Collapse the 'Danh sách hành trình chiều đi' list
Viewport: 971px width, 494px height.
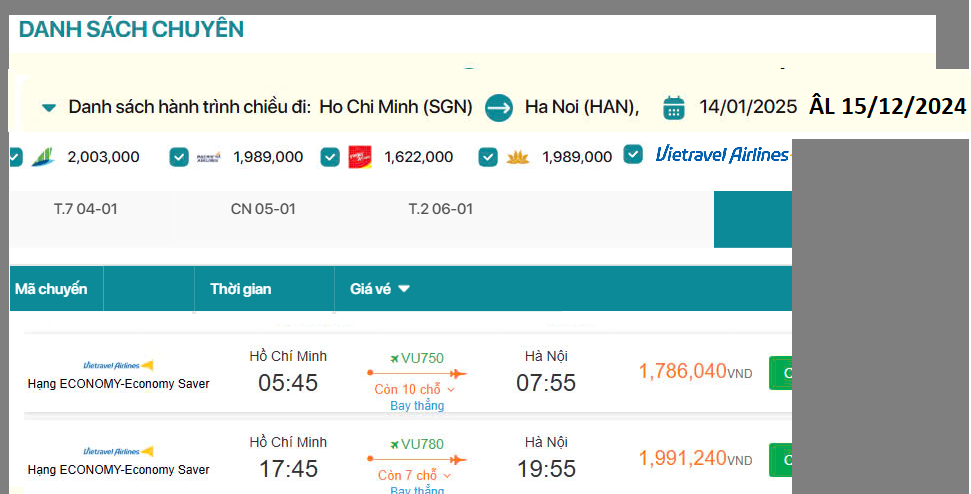coord(48,108)
